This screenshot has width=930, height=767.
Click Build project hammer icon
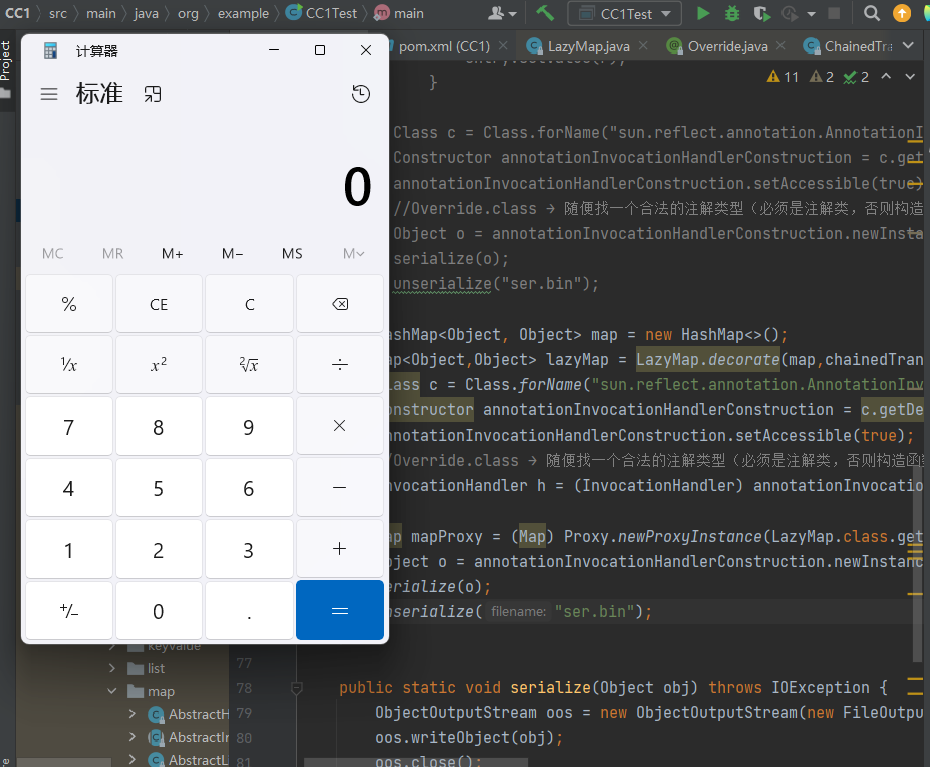(x=544, y=13)
